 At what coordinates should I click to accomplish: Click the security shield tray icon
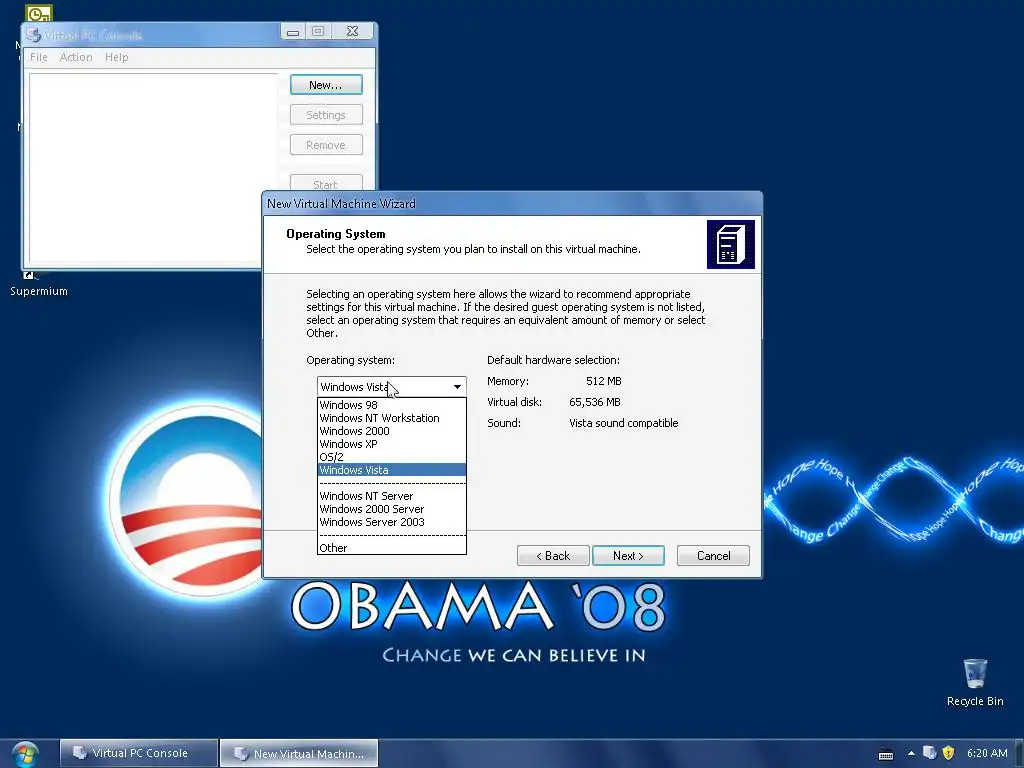coord(948,754)
